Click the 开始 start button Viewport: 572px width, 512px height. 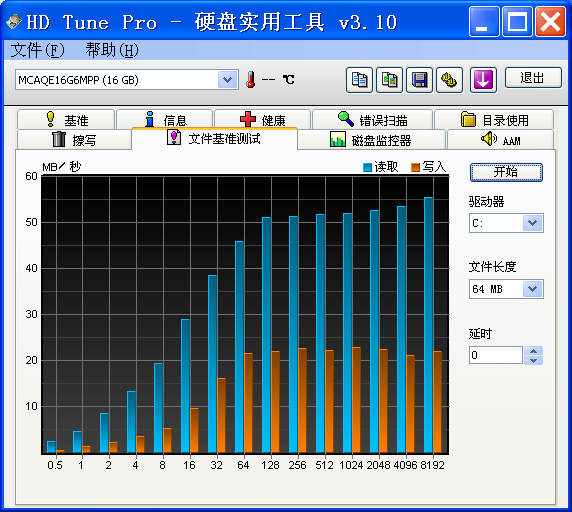click(x=506, y=172)
